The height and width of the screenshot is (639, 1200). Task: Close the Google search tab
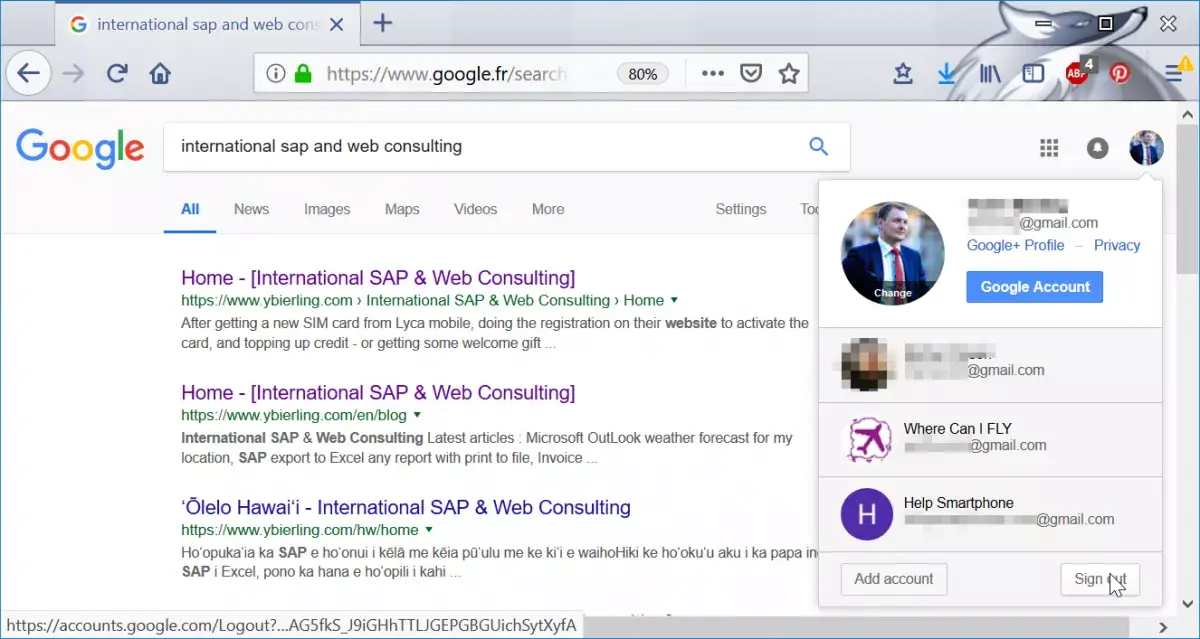pos(337,24)
